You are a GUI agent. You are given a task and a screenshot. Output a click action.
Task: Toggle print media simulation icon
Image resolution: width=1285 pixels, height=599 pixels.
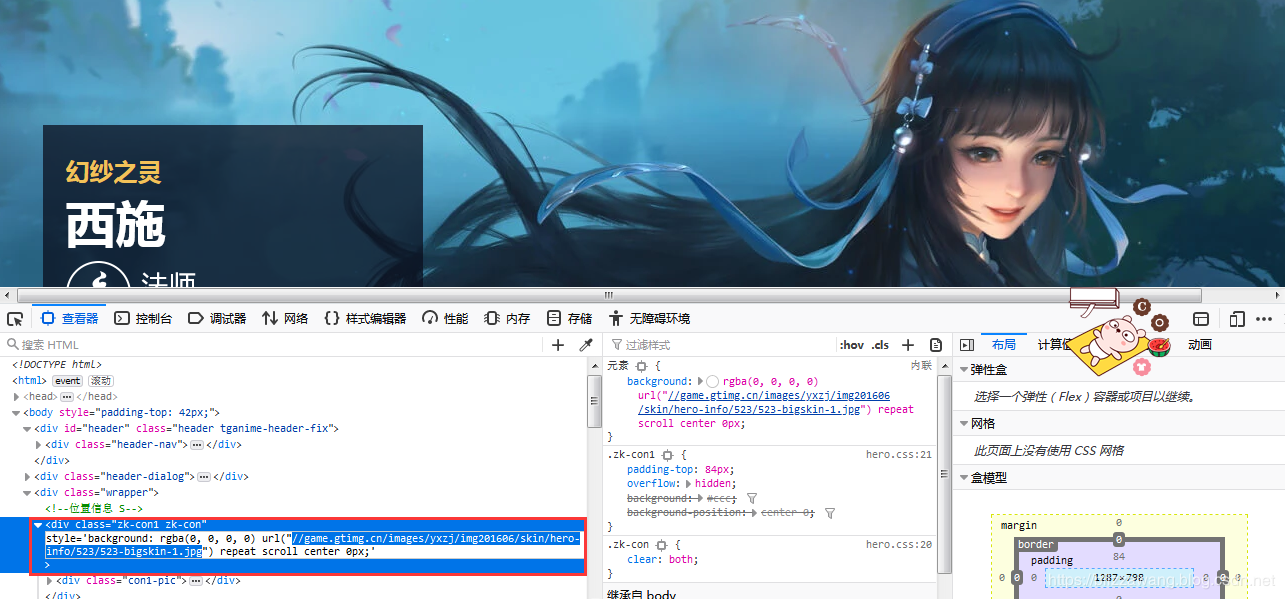pyautogui.click(x=936, y=345)
